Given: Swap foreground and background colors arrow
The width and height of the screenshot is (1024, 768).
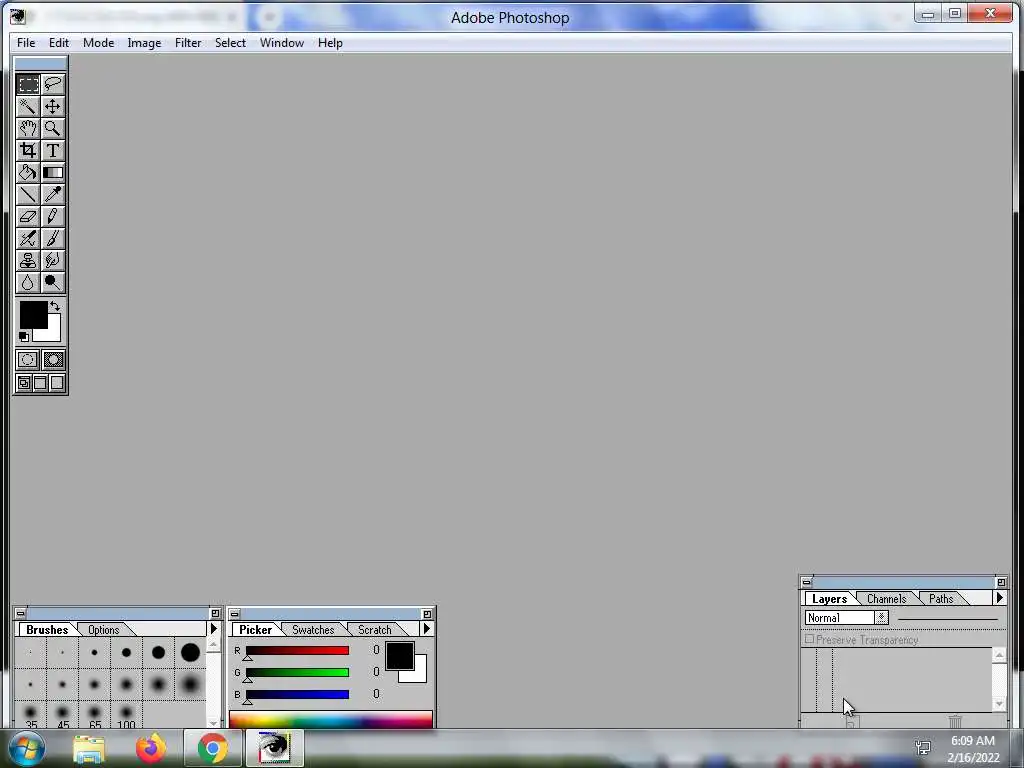Looking at the screenshot, I should pyautogui.click(x=56, y=306).
